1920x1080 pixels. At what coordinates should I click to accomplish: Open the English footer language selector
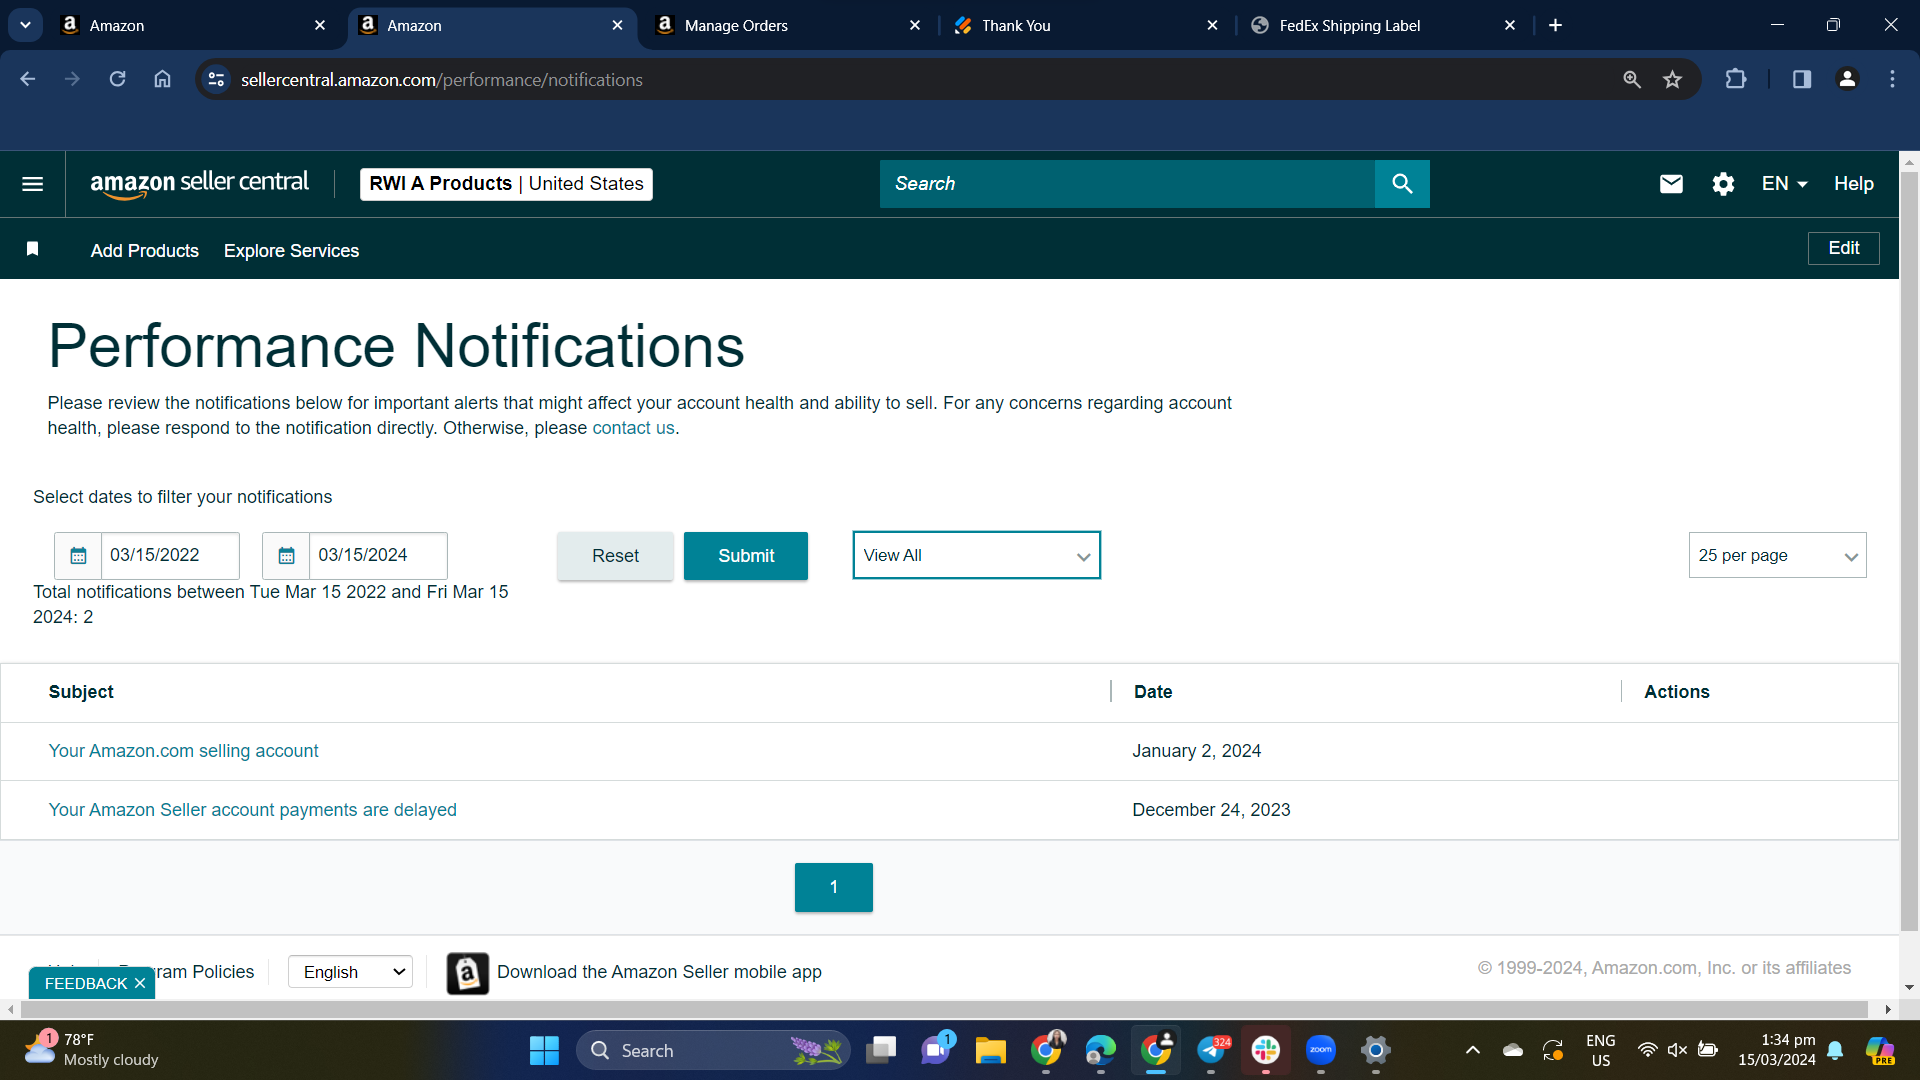point(350,972)
